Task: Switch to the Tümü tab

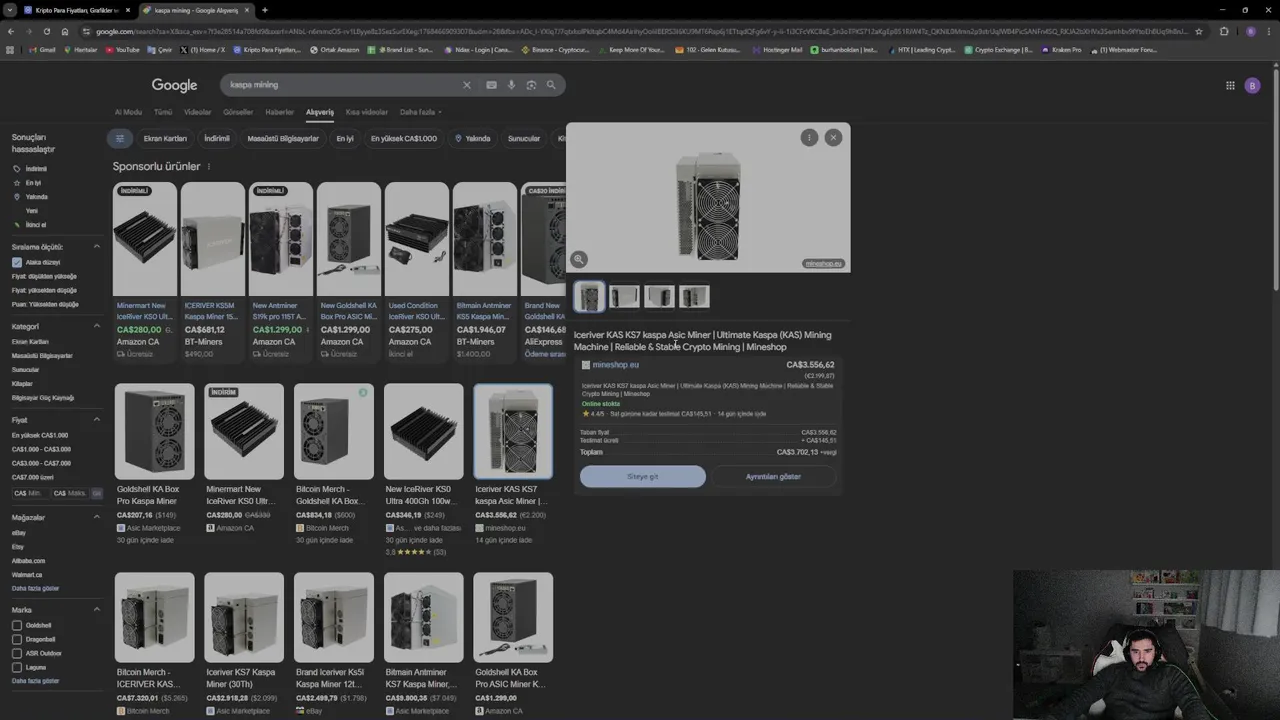Action: click(163, 112)
